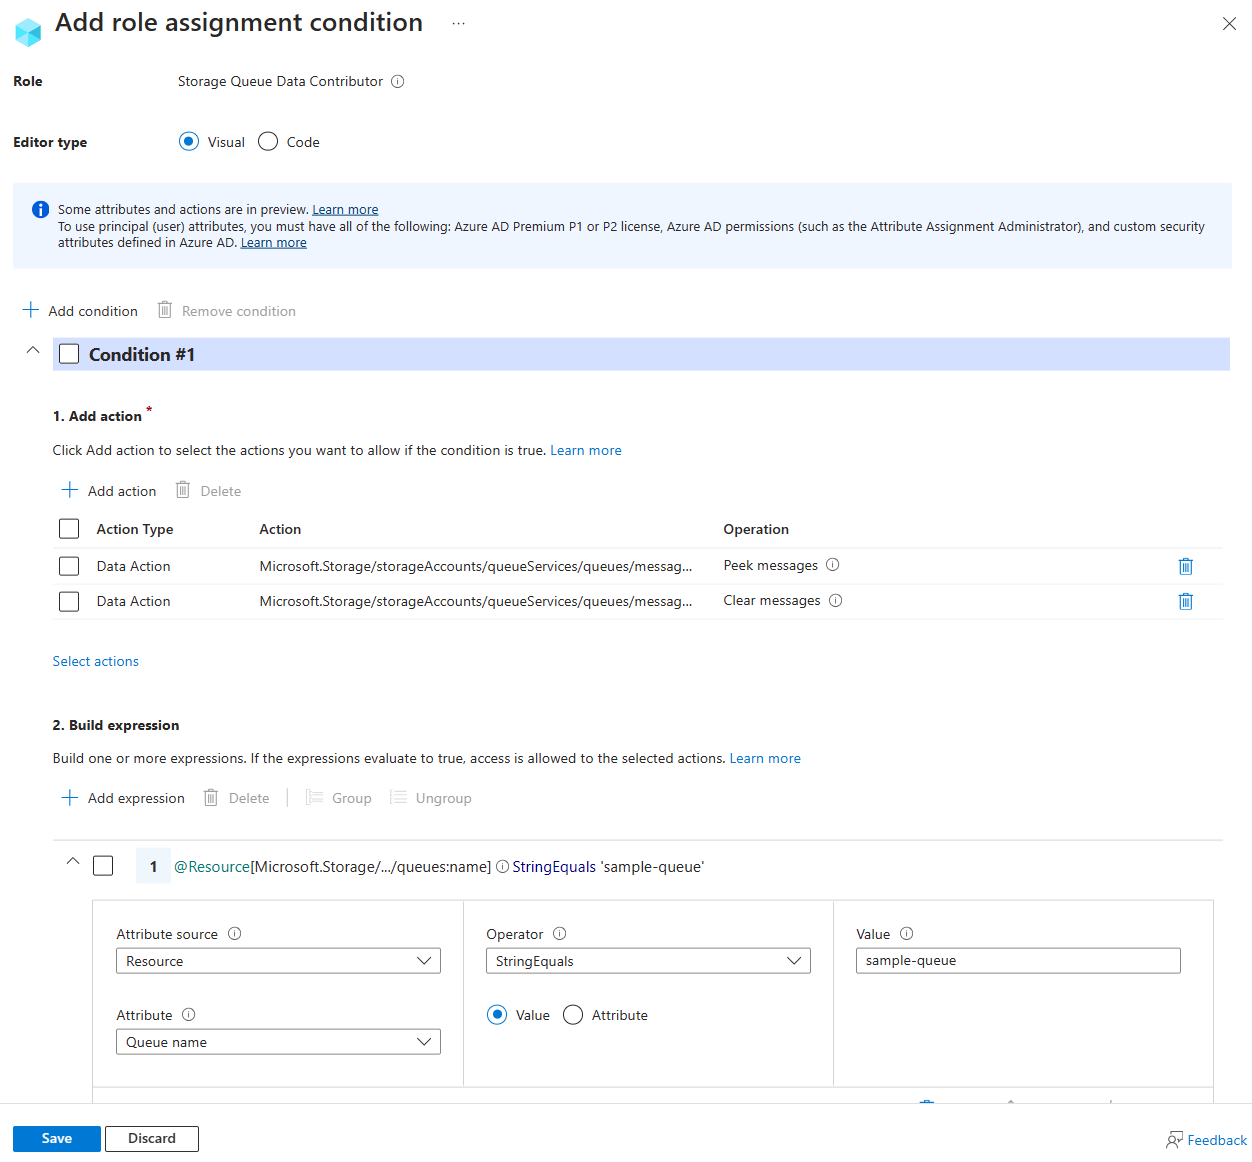This screenshot has width=1252, height=1162.
Task: Click info icon next to Storage Queue Data Contributor
Action: click(398, 82)
